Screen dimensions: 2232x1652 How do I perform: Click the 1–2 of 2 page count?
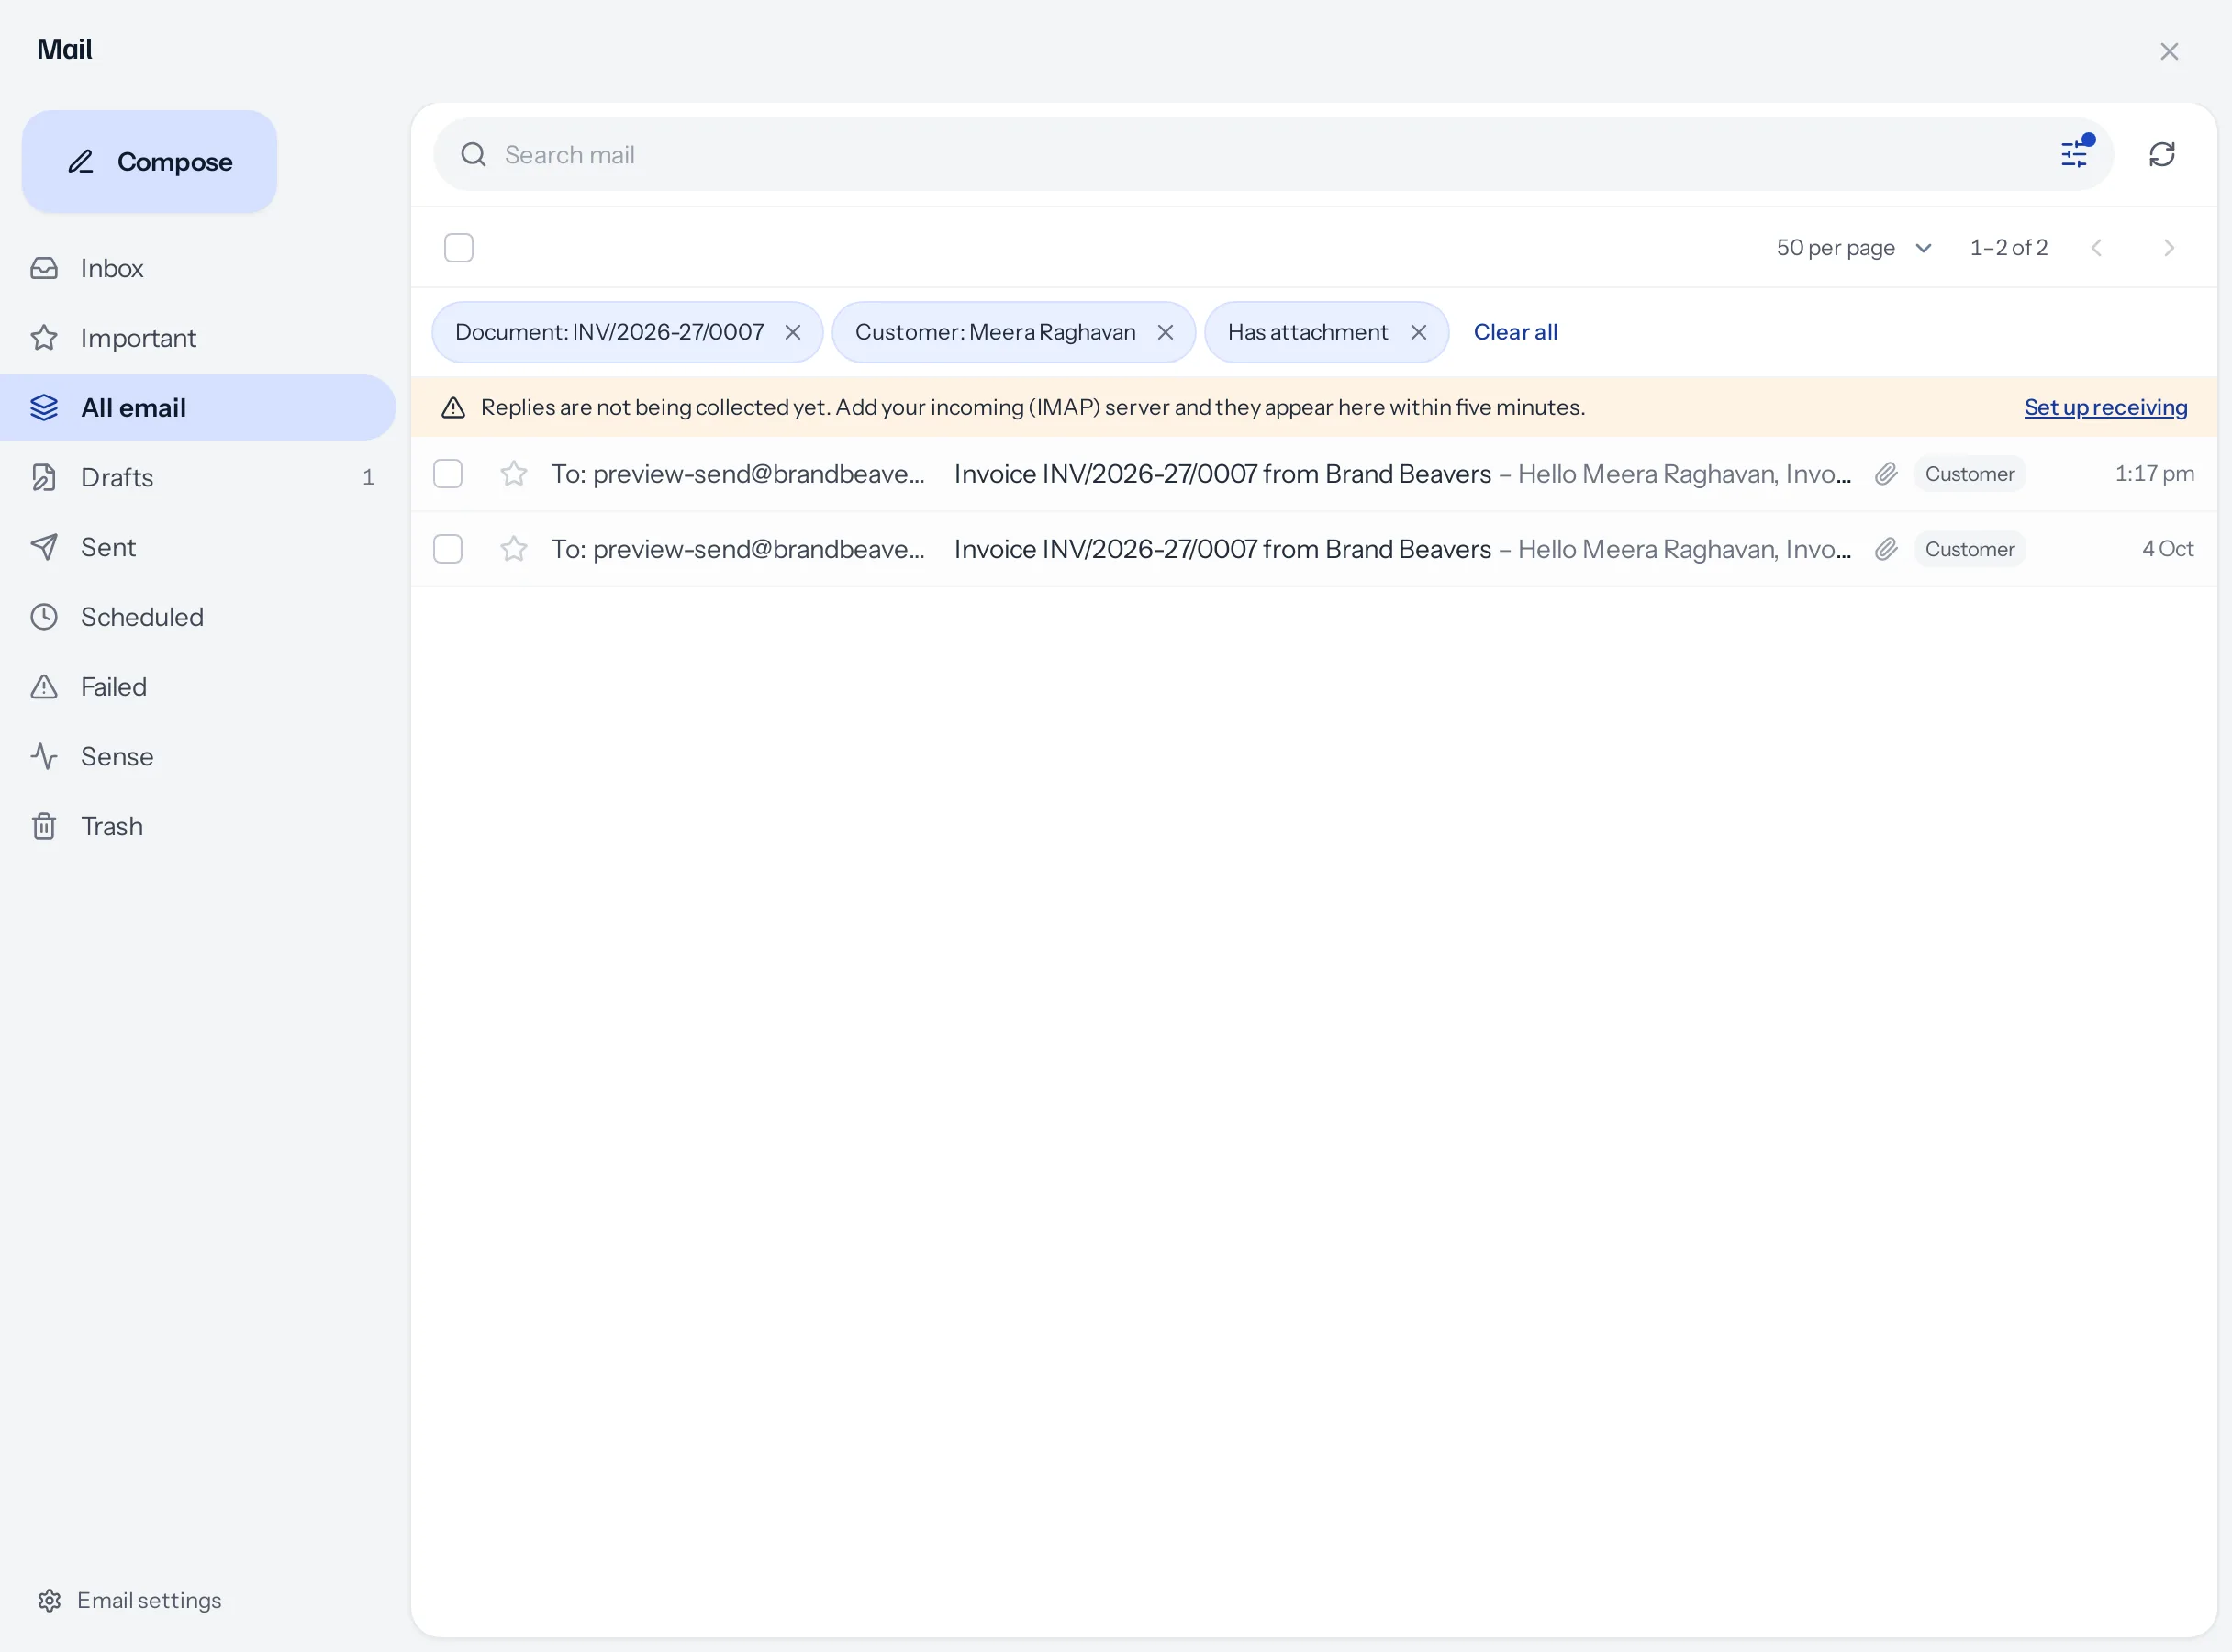tap(2008, 247)
